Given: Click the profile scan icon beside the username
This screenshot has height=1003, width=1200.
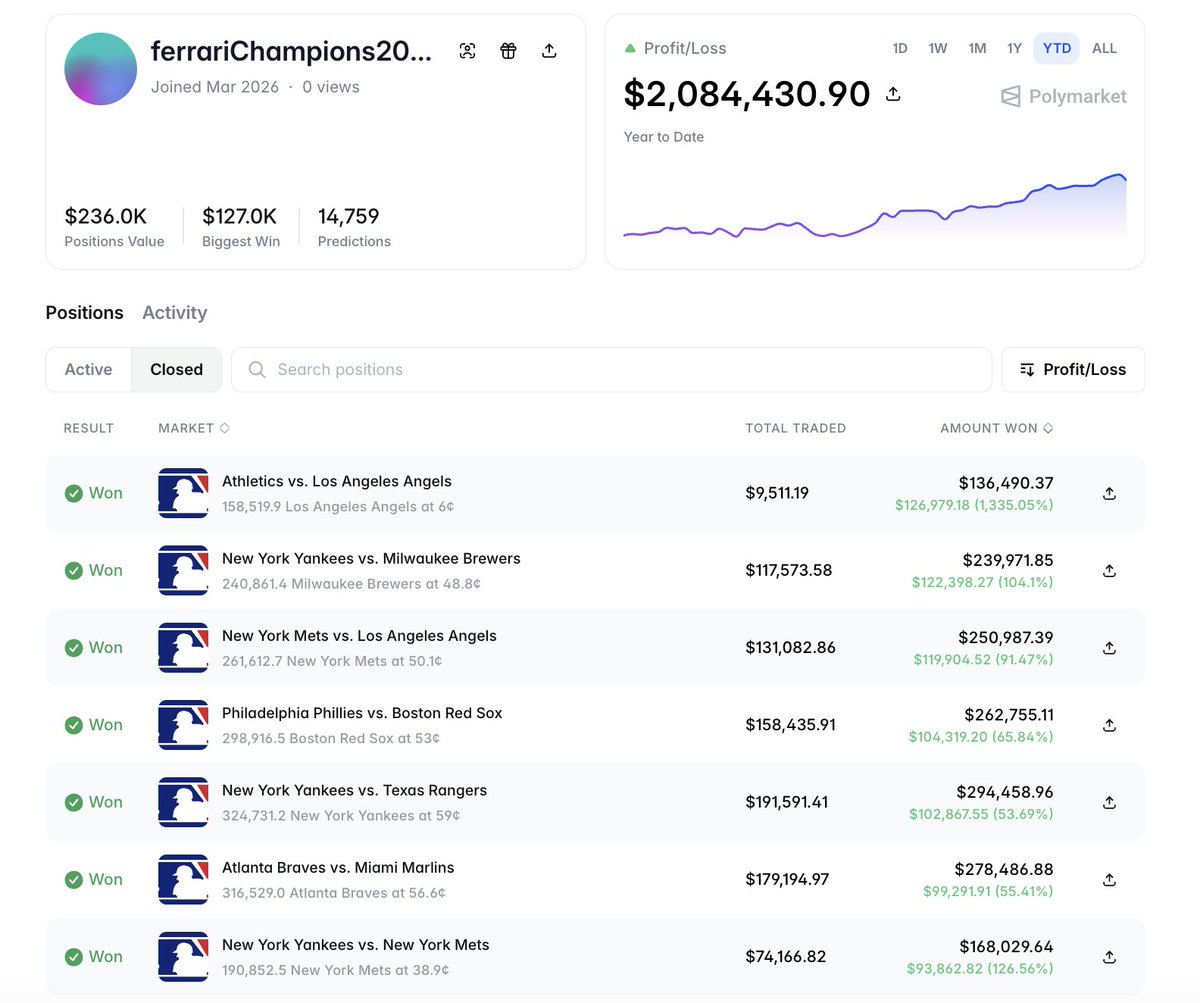Looking at the screenshot, I should pyautogui.click(x=467, y=51).
